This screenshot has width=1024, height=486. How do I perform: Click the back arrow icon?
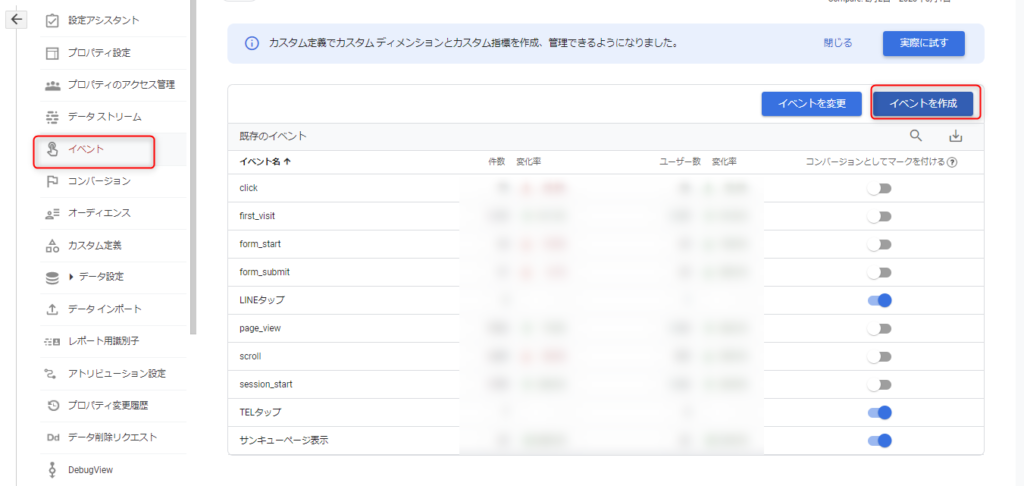[16, 20]
